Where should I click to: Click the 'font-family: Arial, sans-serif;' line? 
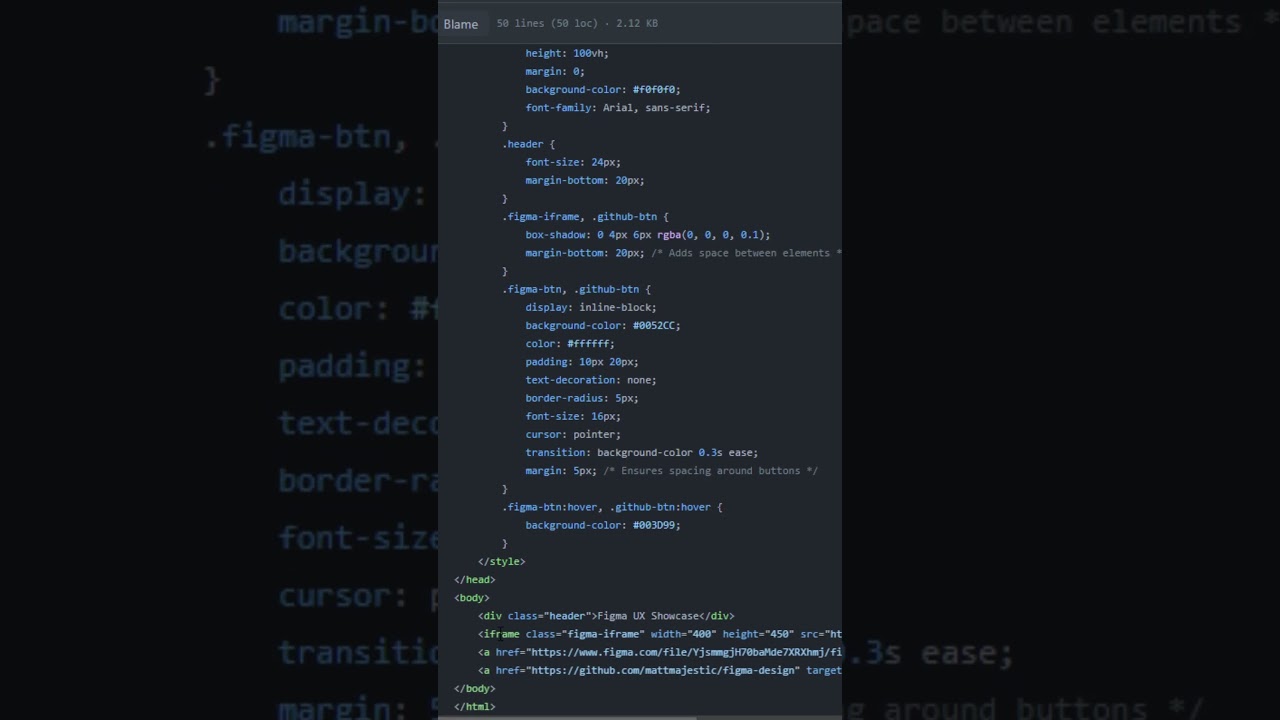(618, 107)
